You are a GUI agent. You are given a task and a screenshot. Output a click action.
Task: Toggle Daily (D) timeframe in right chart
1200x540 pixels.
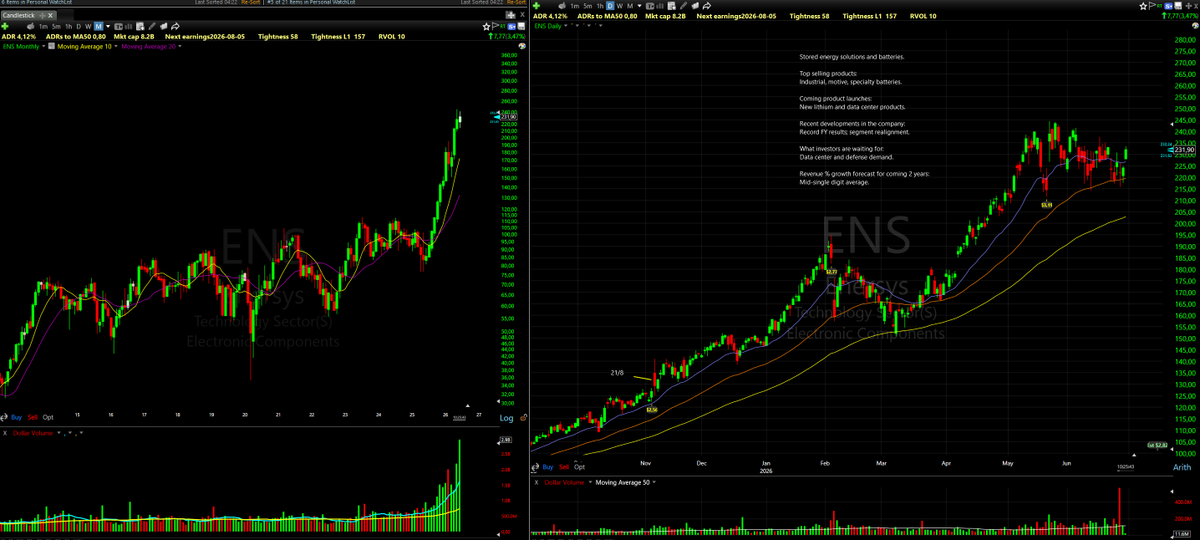(x=610, y=6)
